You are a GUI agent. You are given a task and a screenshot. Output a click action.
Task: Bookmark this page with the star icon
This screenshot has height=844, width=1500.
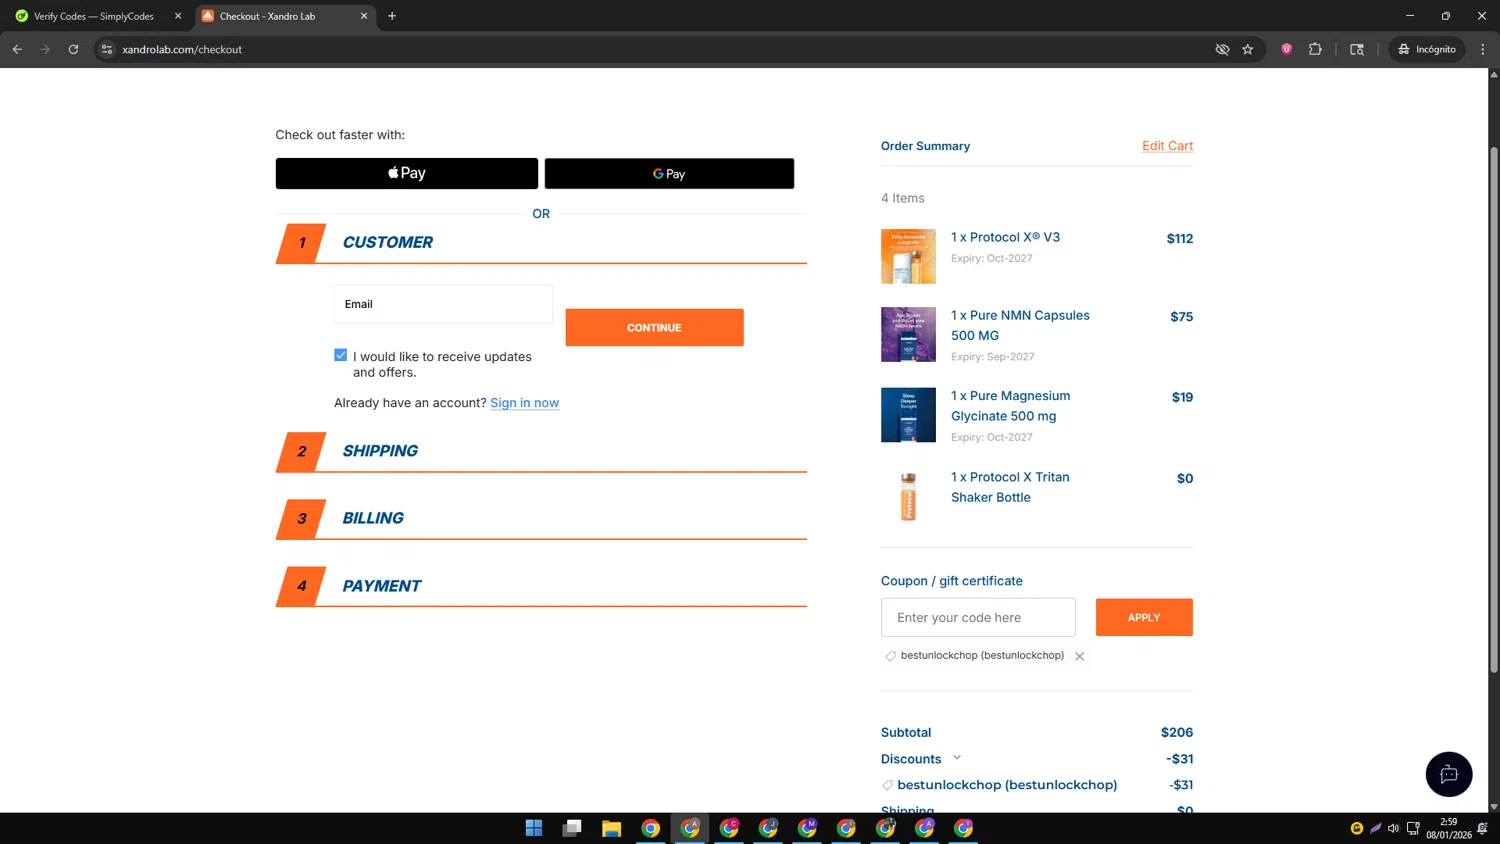pyautogui.click(x=1248, y=49)
